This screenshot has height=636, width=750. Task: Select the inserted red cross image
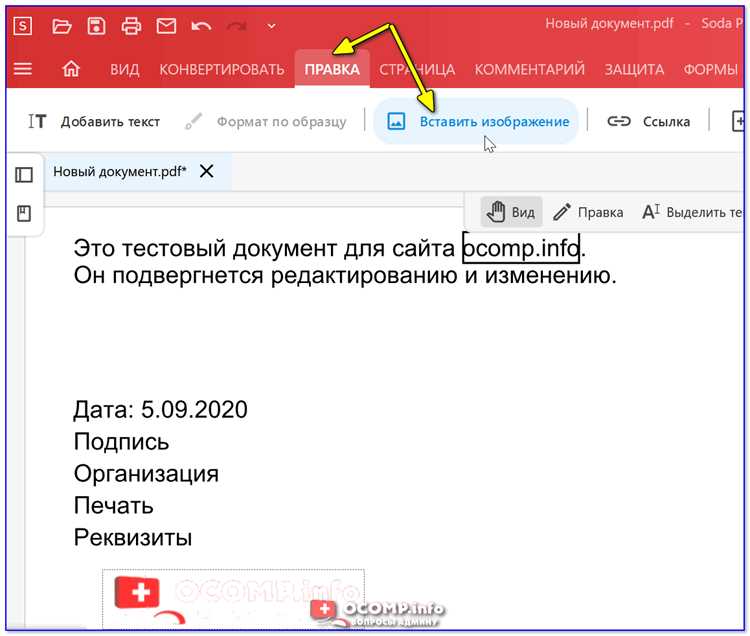(x=233, y=599)
